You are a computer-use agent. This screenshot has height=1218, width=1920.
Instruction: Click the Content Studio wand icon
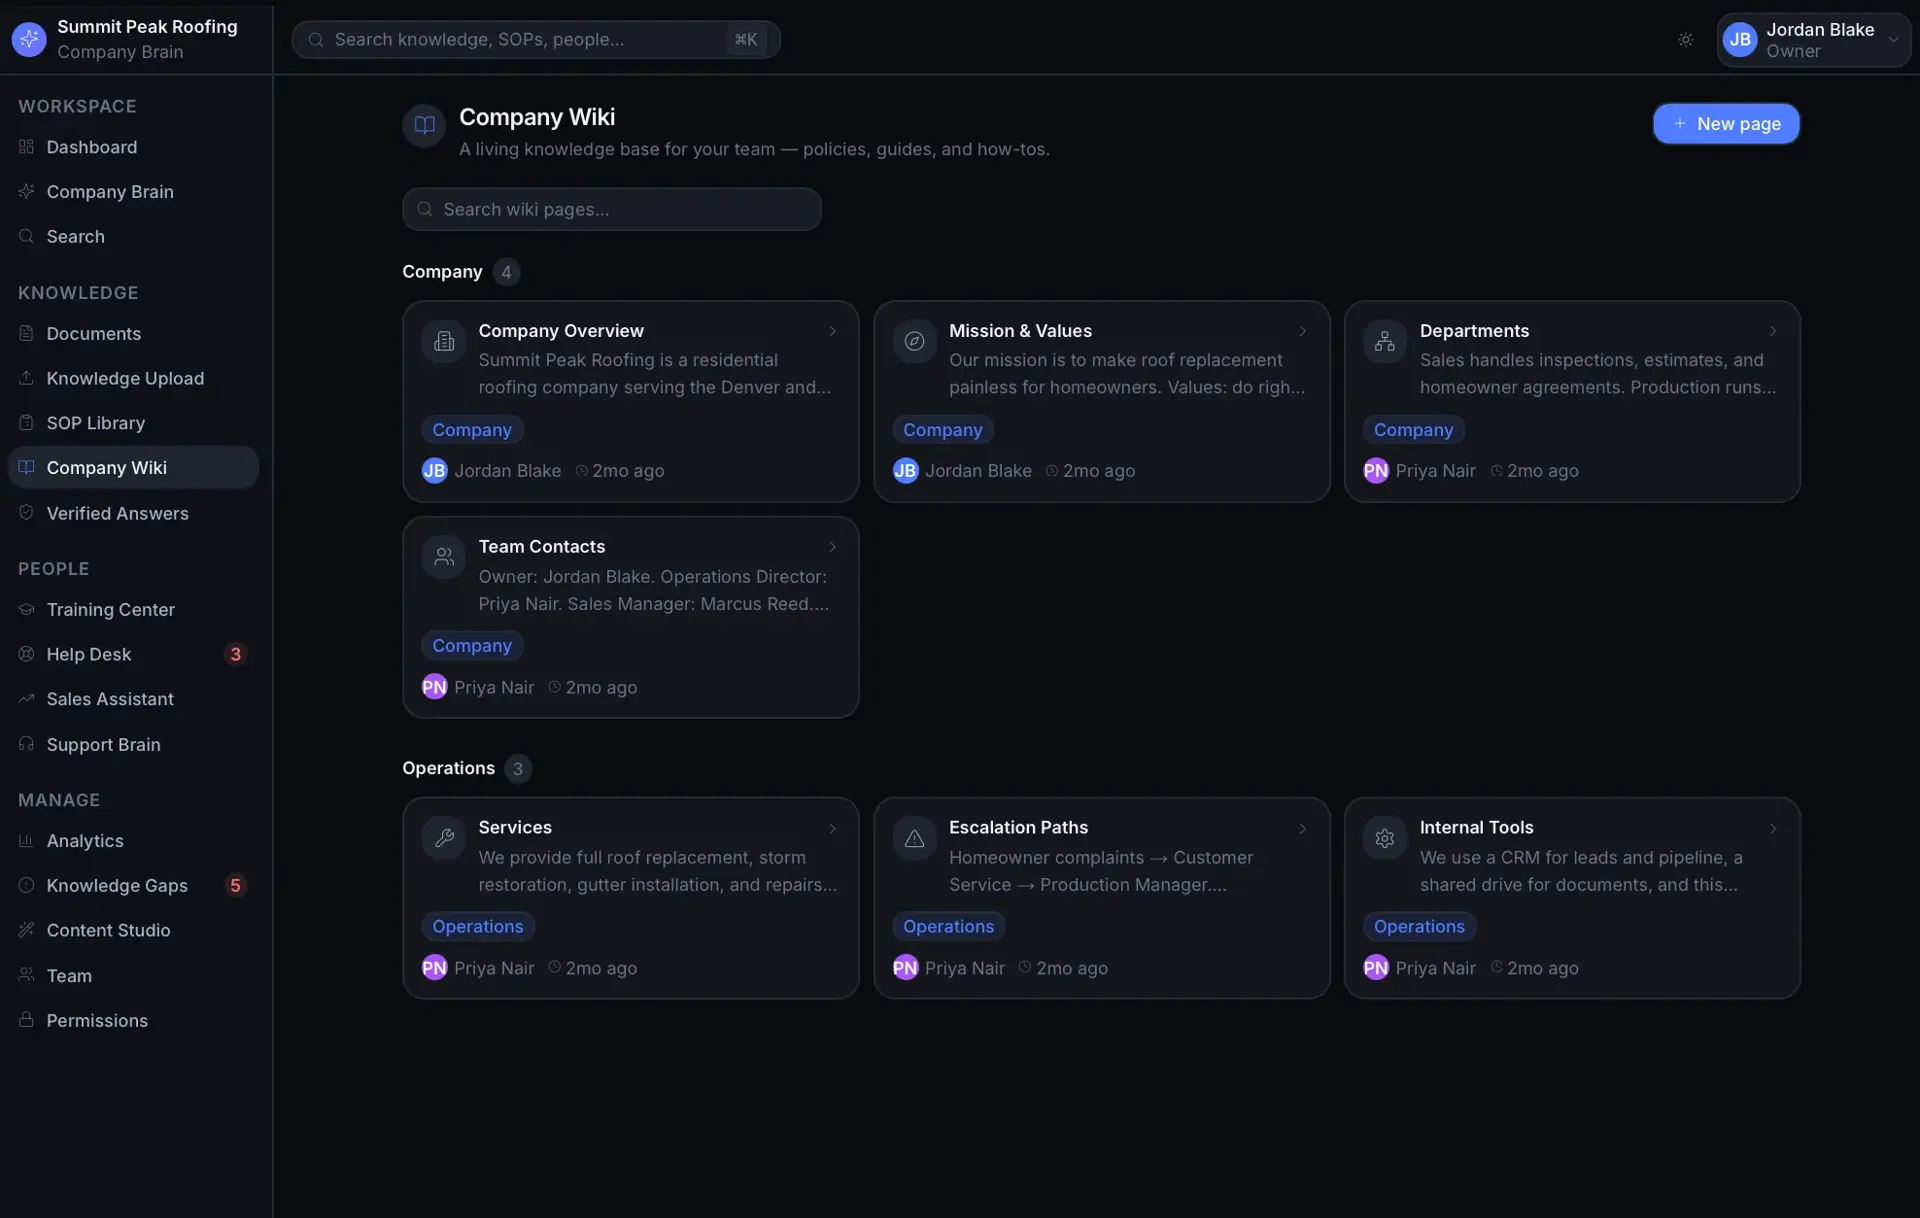tap(26, 930)
